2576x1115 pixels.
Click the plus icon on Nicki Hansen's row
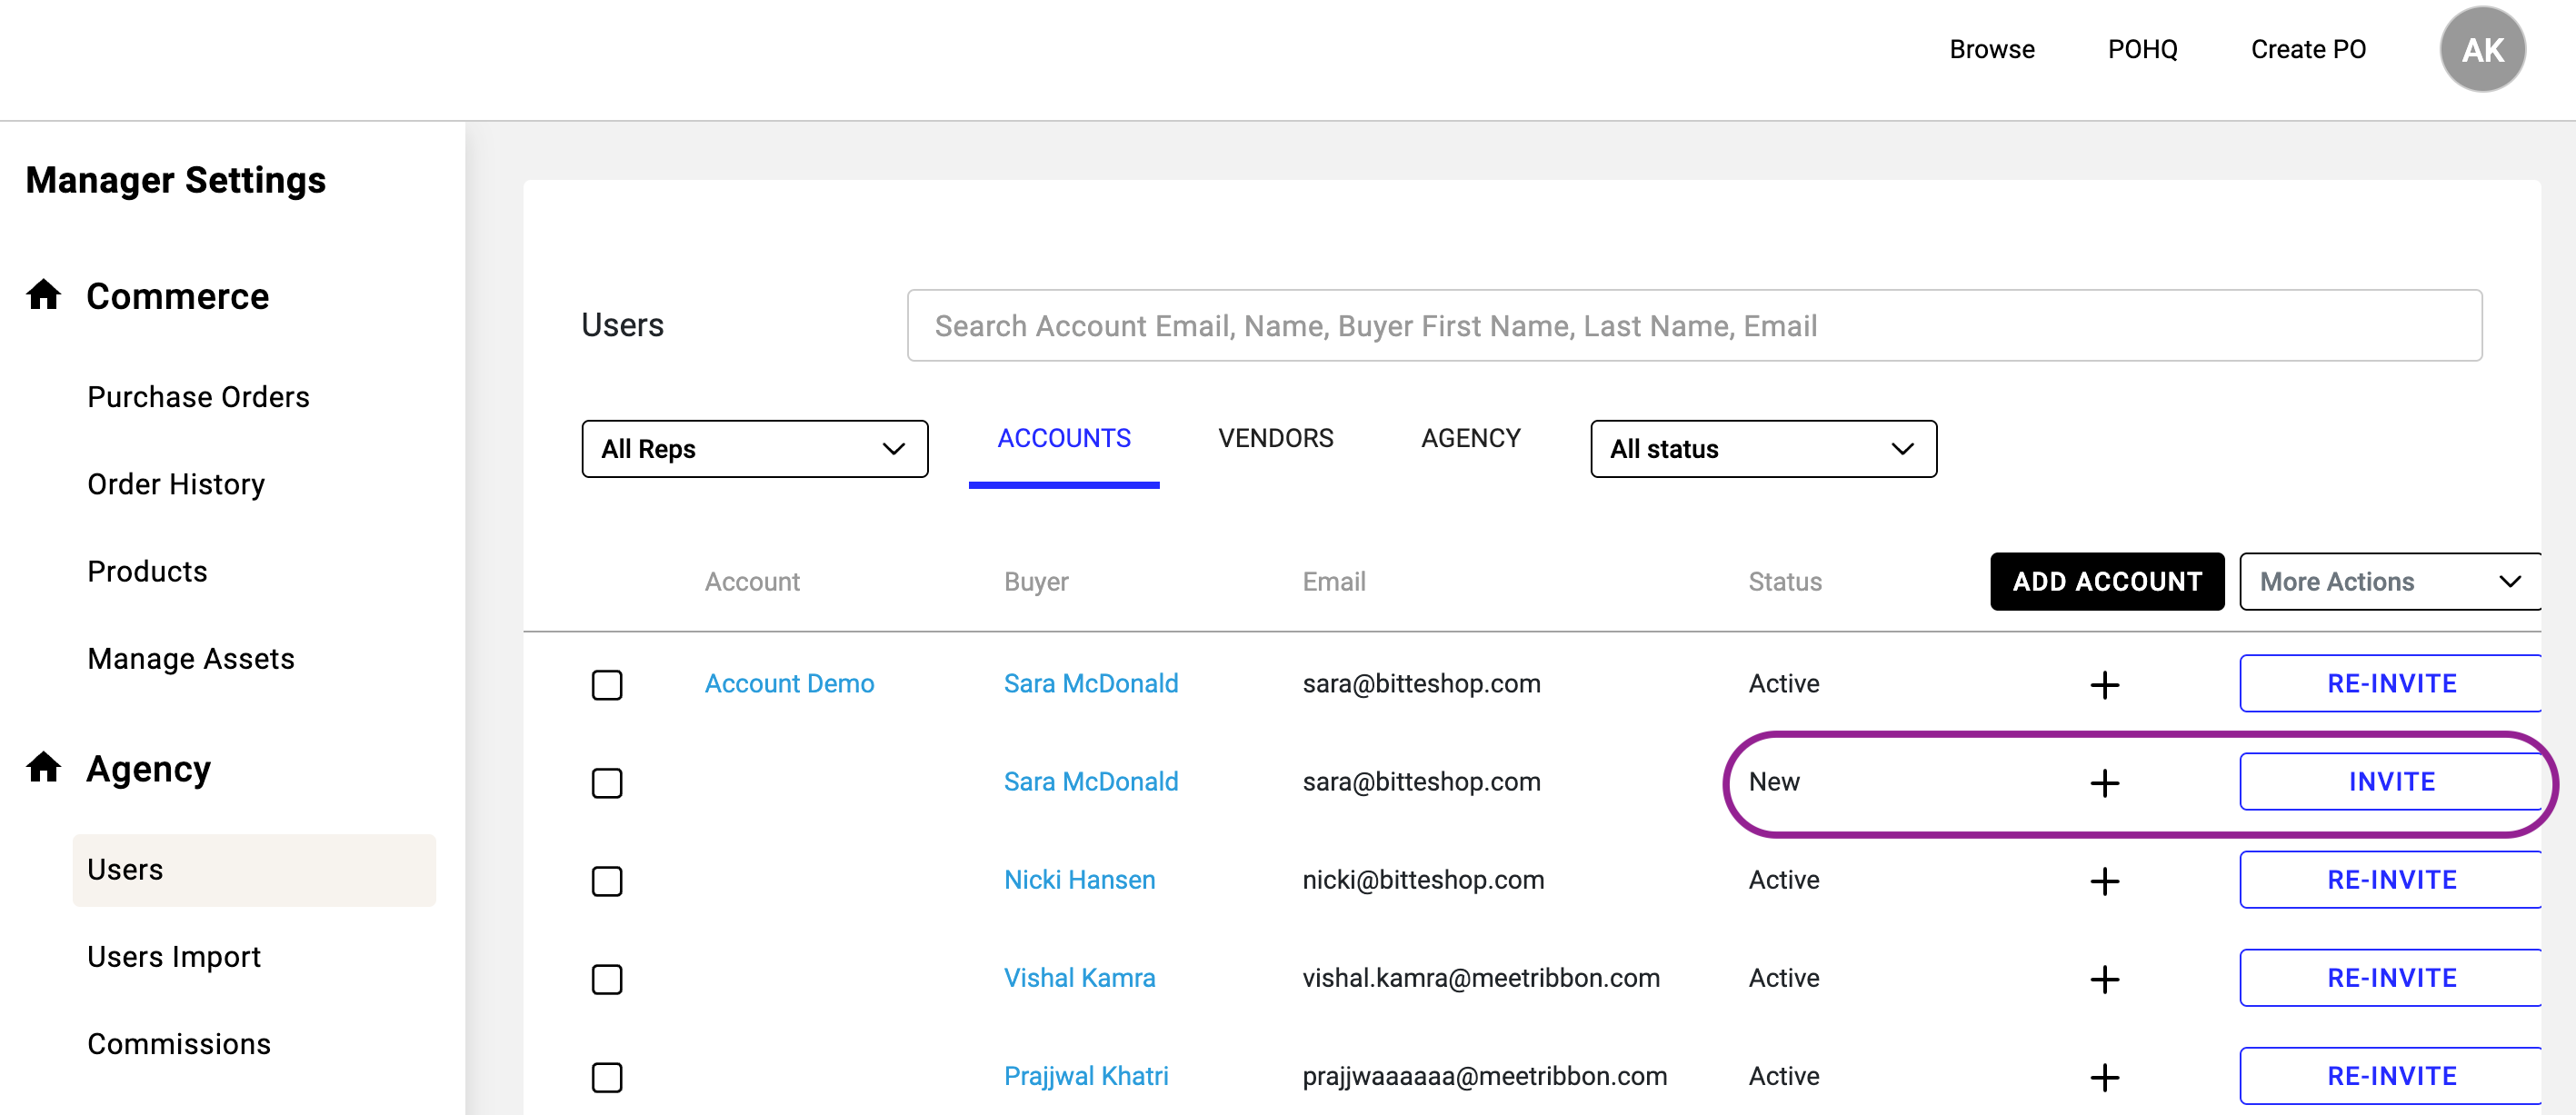click(2105, 881)
